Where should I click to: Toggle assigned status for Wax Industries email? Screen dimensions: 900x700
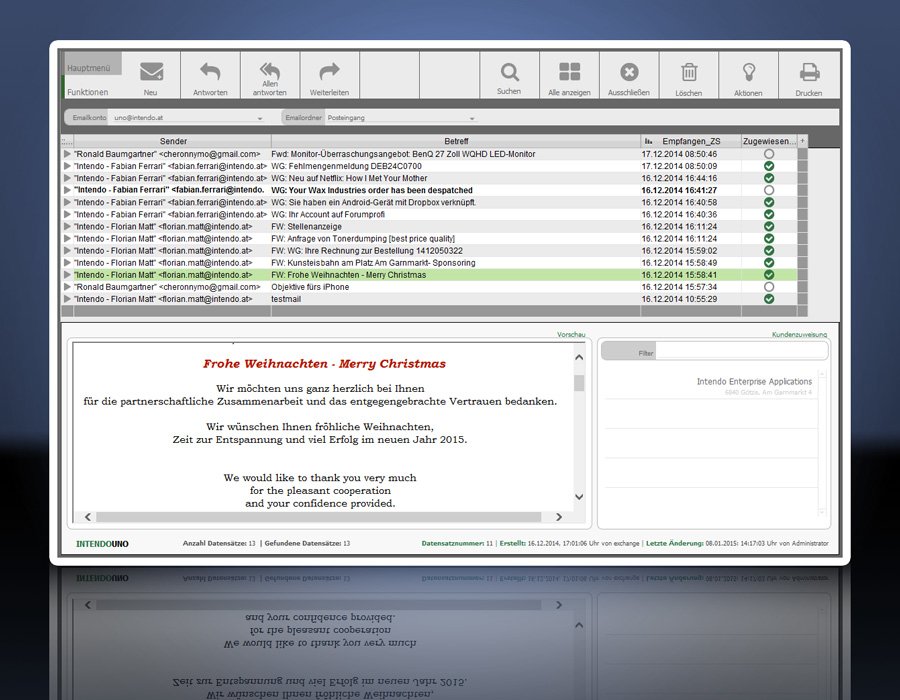click(x=769, y=190)
